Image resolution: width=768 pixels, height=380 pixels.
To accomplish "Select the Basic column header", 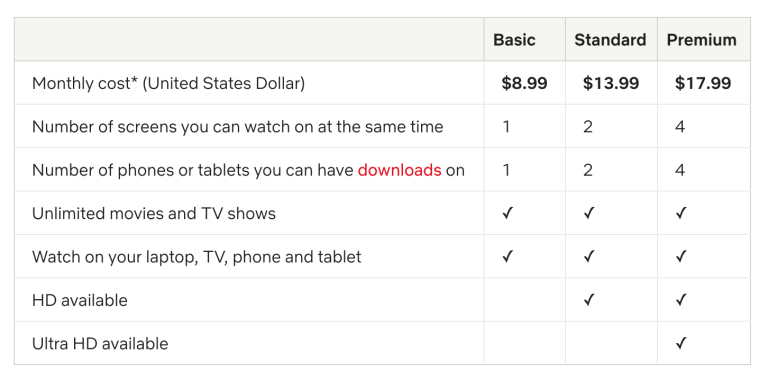I will (x=514, y=40).
